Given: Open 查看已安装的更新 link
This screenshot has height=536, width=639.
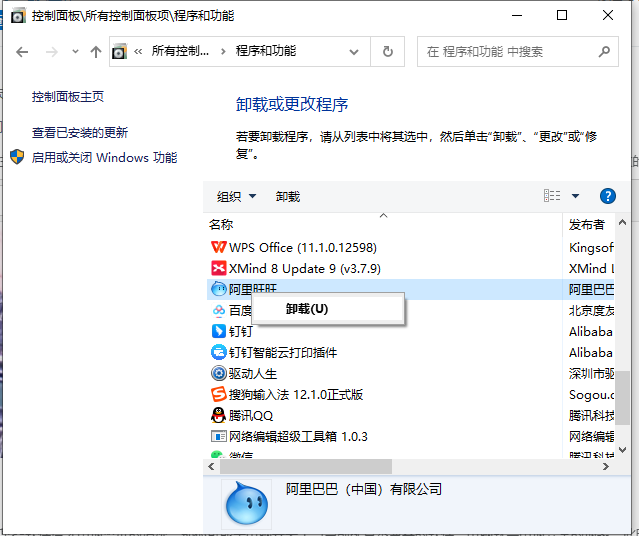Looking at the screenshot, I should point(80,132).
